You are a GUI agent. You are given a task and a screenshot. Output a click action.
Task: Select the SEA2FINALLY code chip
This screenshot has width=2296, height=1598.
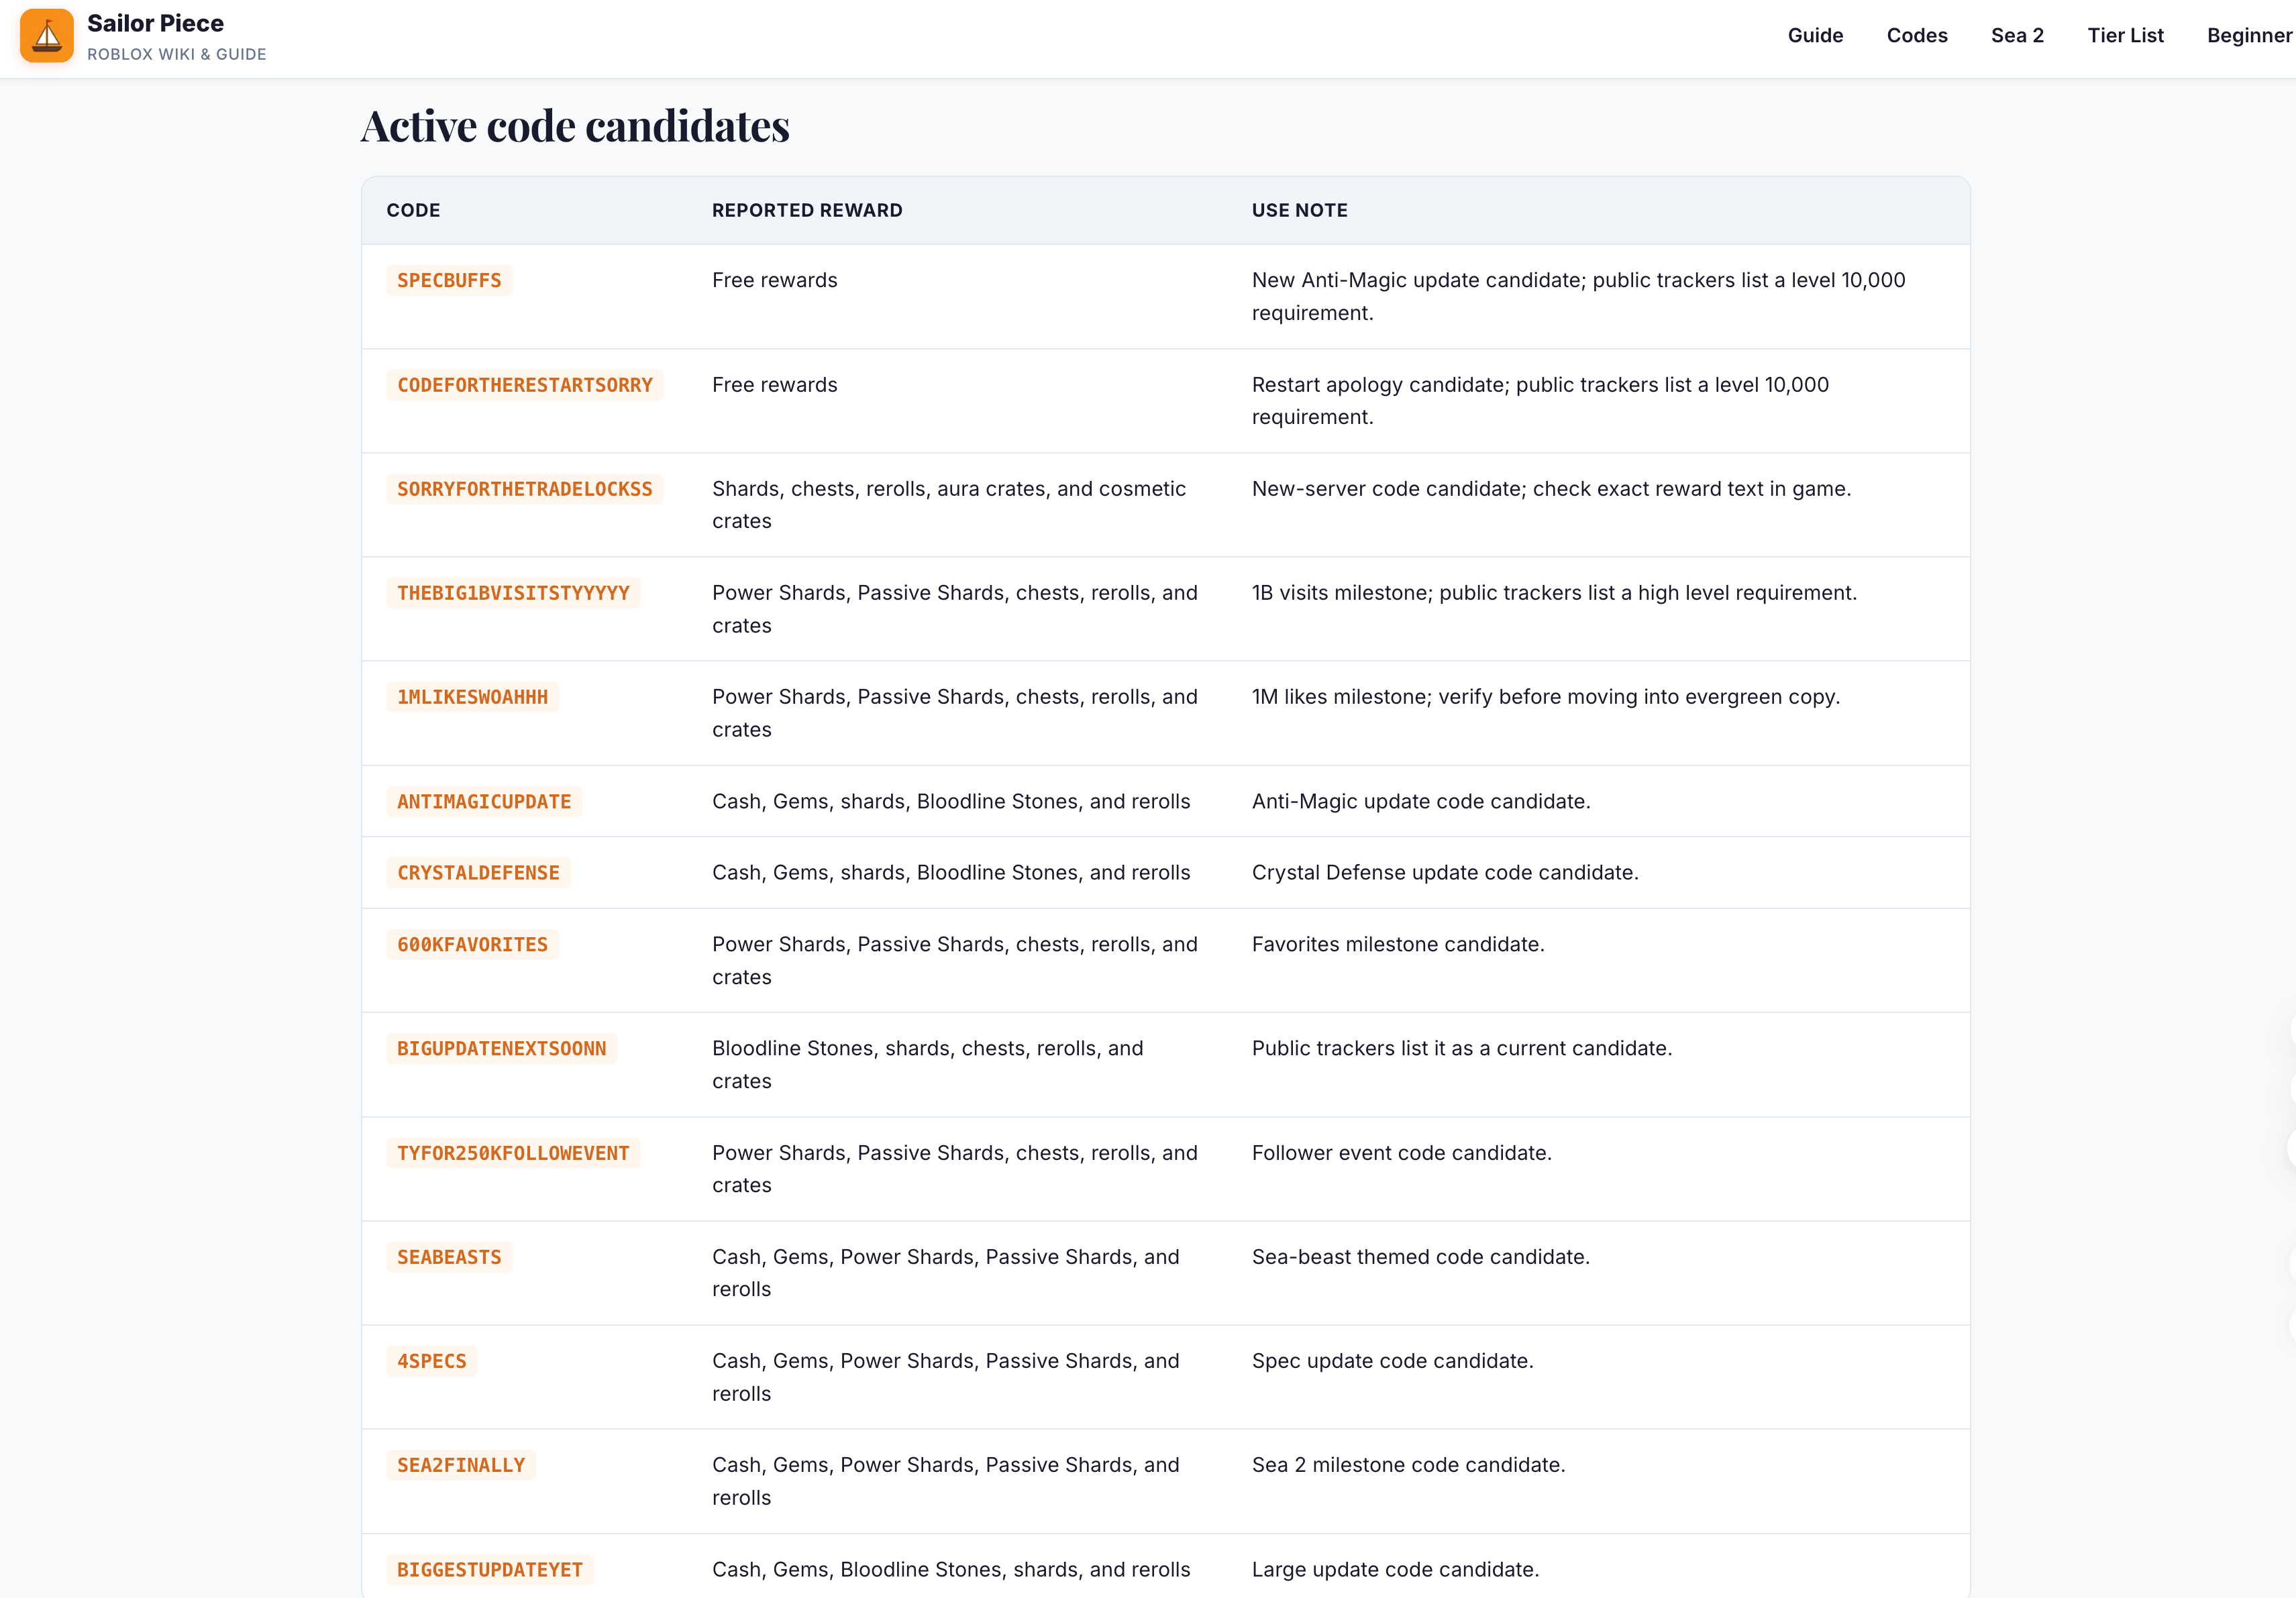[x=461, y=1466]
